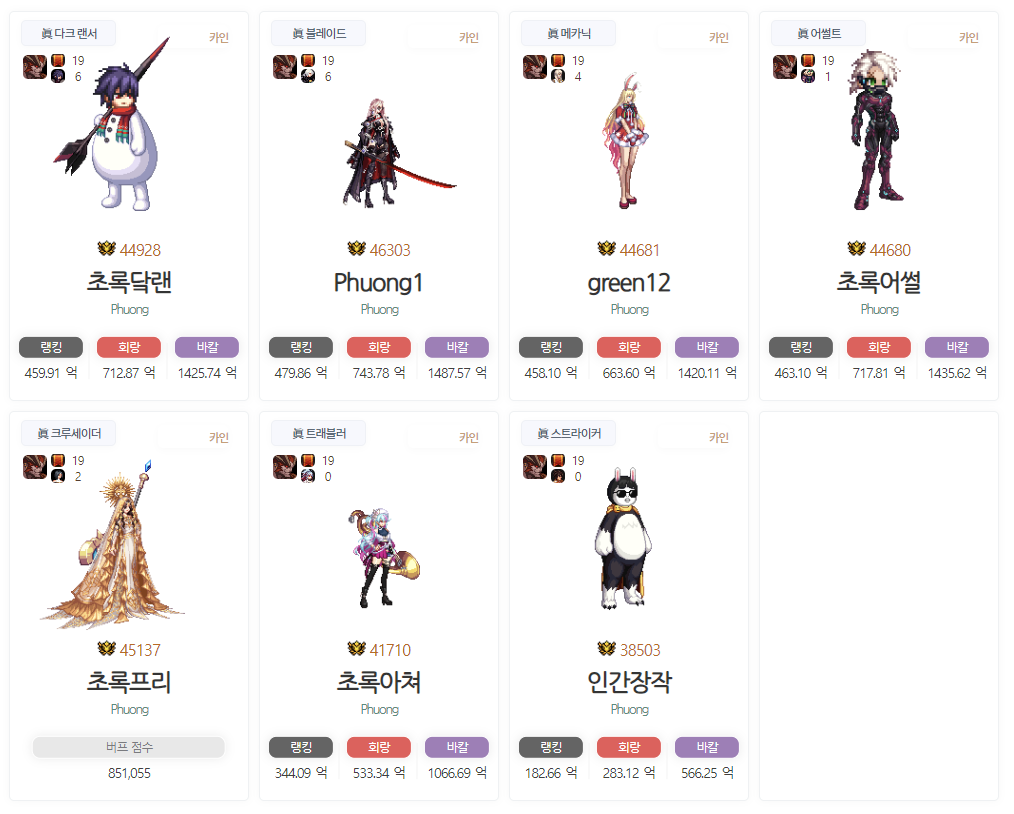The height and width of the screenshot is (814, 1014).
Task: Click 바칼 button on Phuong1 card
Action: point(457,347)
